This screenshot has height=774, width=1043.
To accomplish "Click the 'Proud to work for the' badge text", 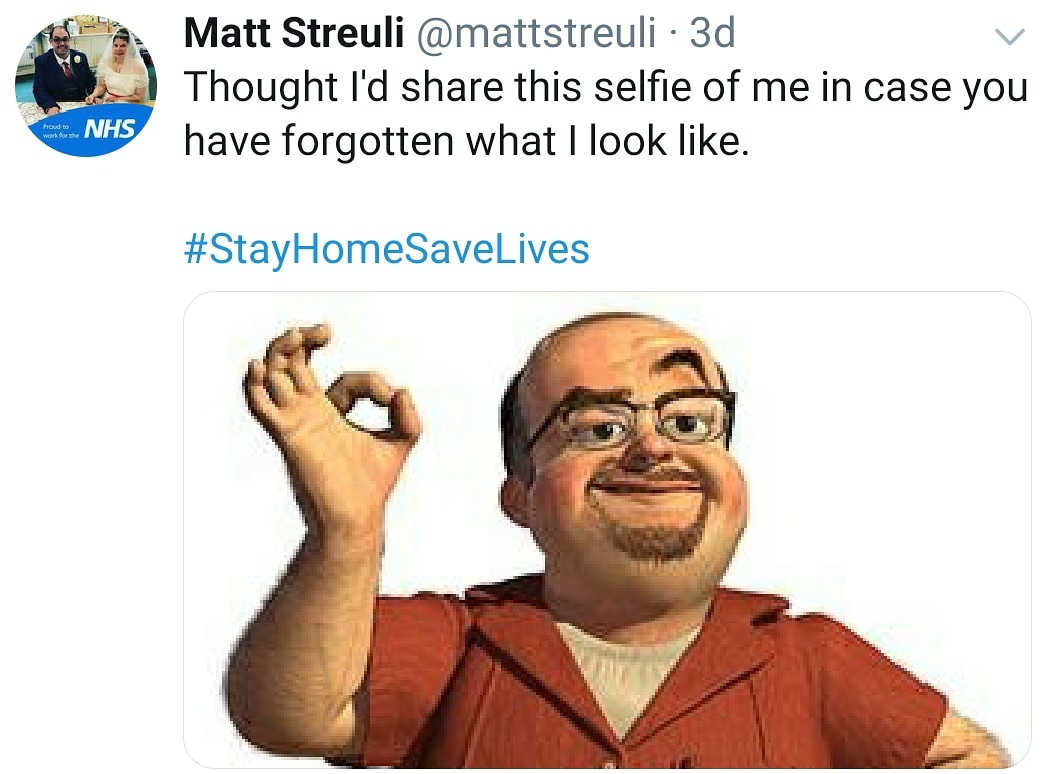I will tap(61, 130).
